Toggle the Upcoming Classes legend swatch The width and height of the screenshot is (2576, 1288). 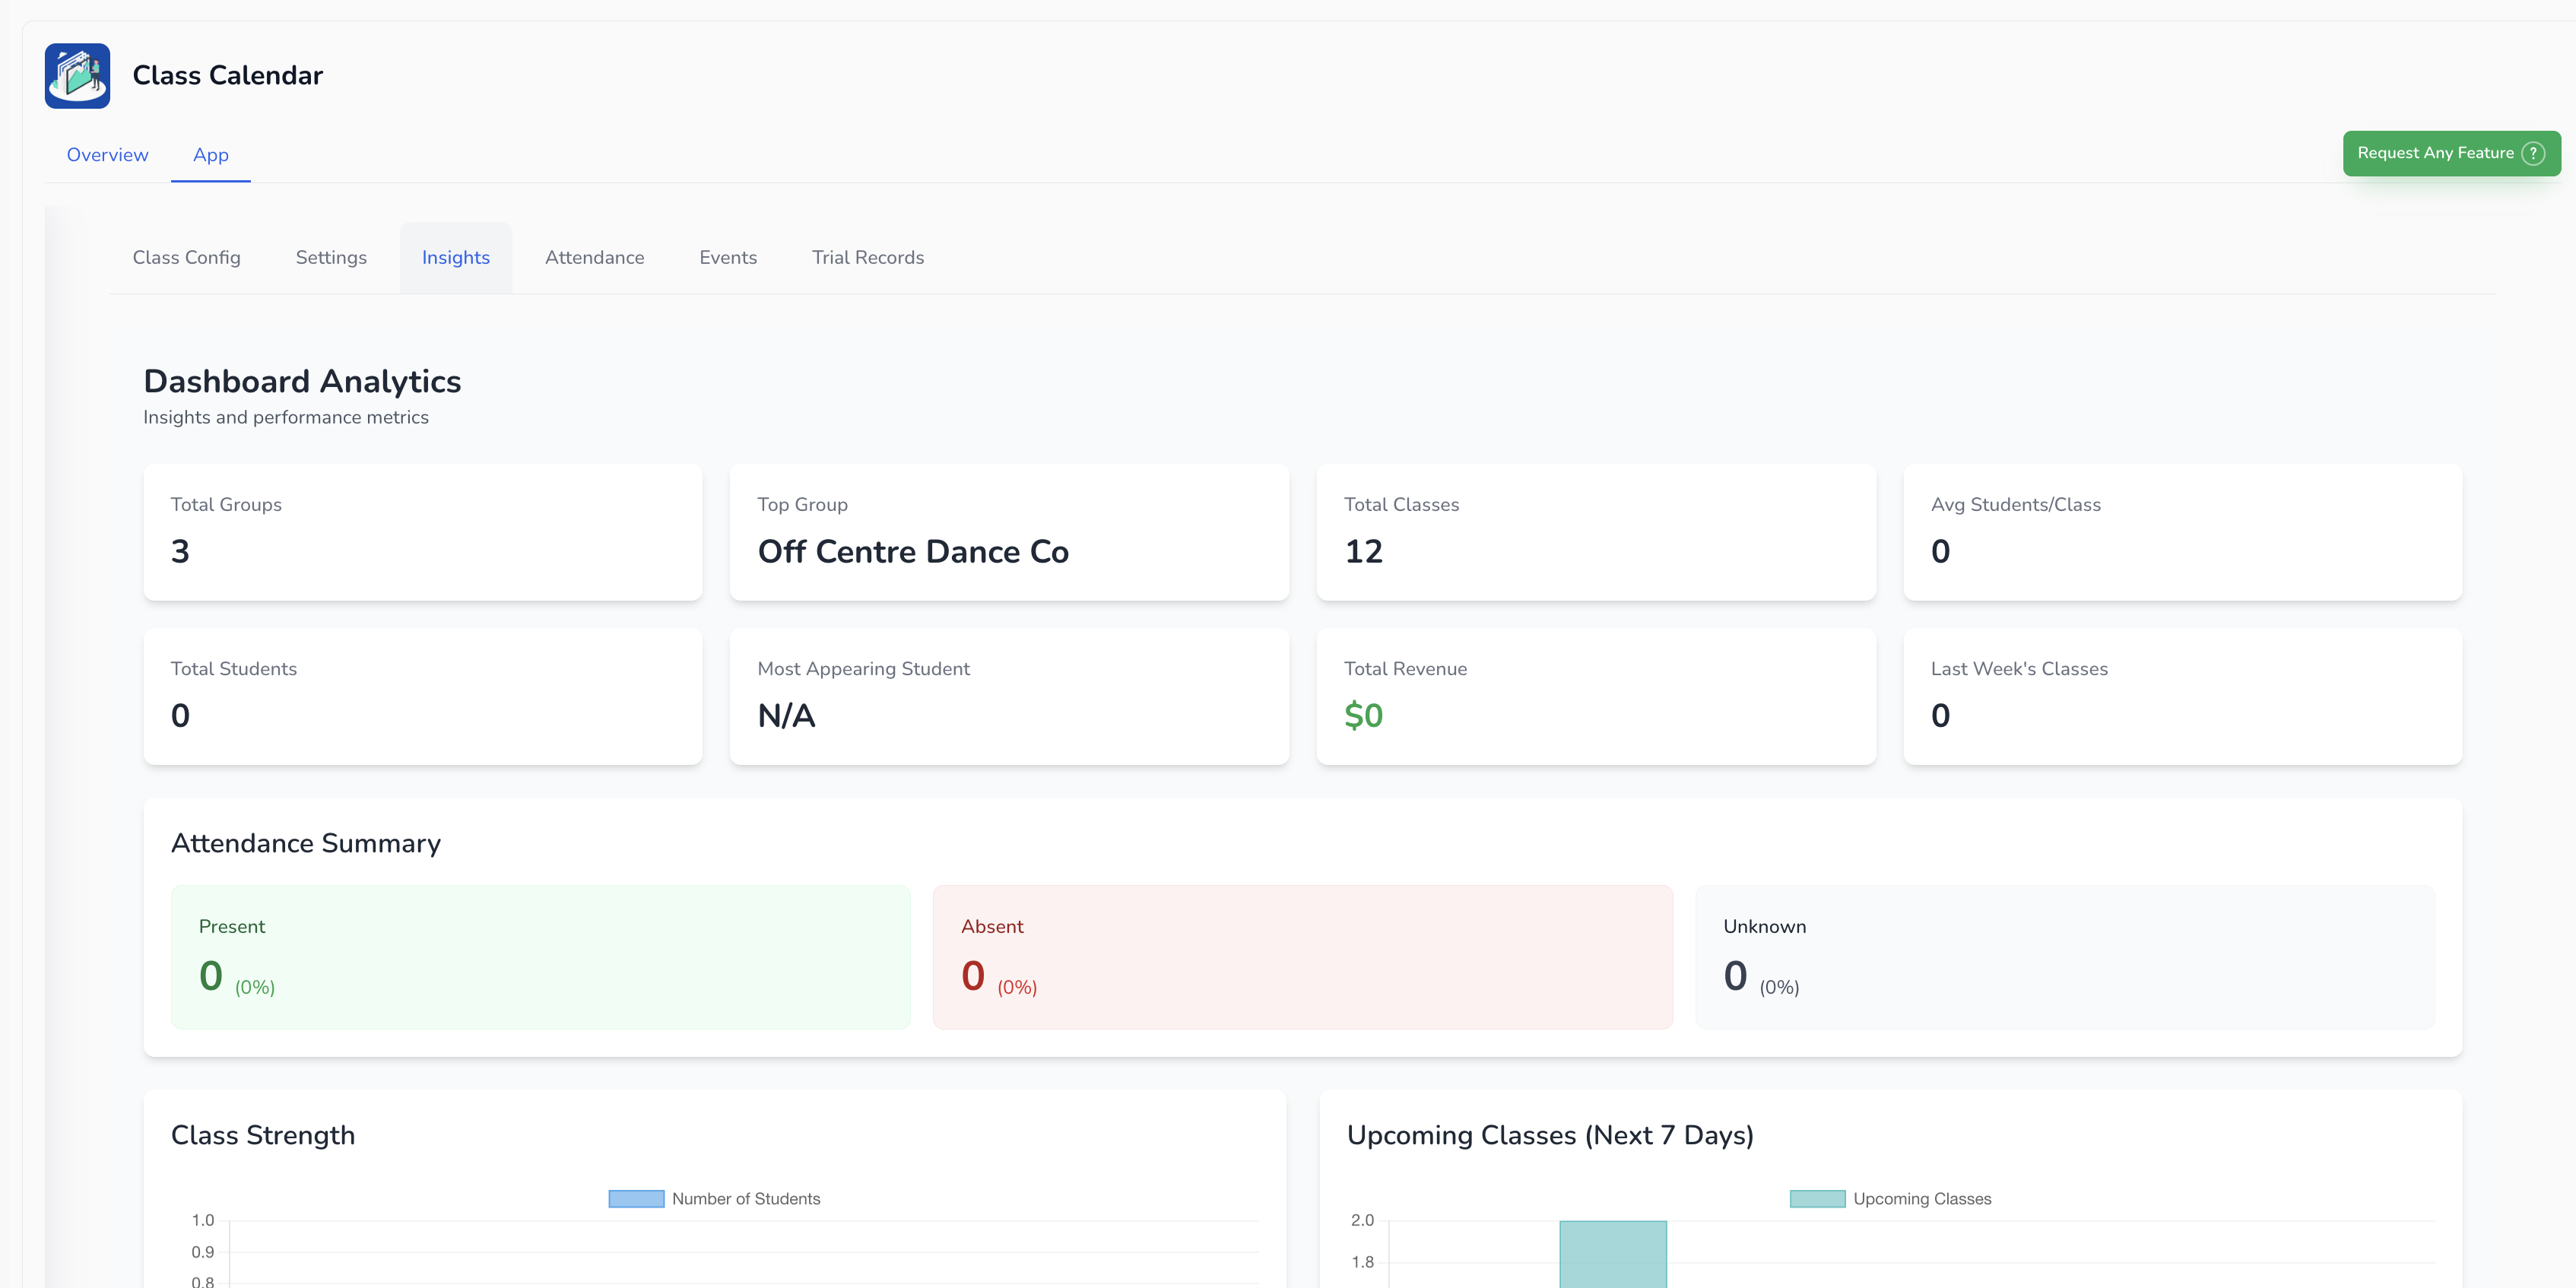click(x=1817, y=1199)
